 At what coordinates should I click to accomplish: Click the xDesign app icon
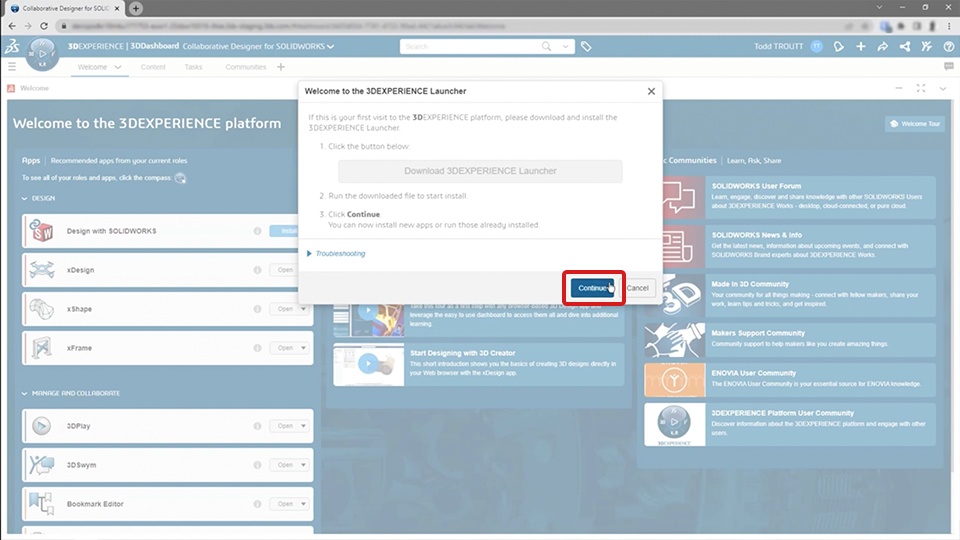coord(42,270)
